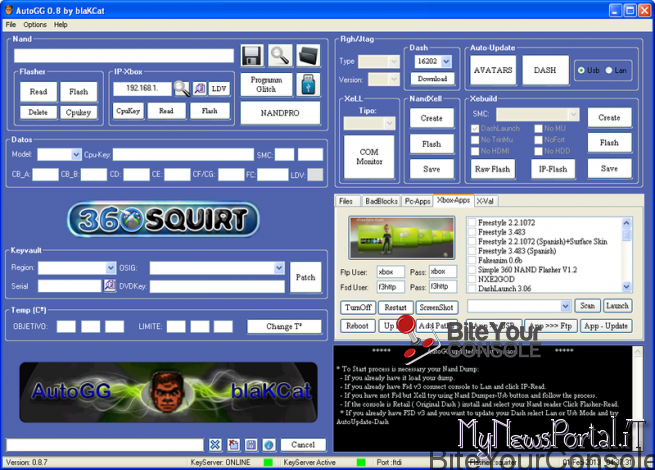Click the blue info circle icon at bottom
The image size is (655, 470).
[269, 445]
